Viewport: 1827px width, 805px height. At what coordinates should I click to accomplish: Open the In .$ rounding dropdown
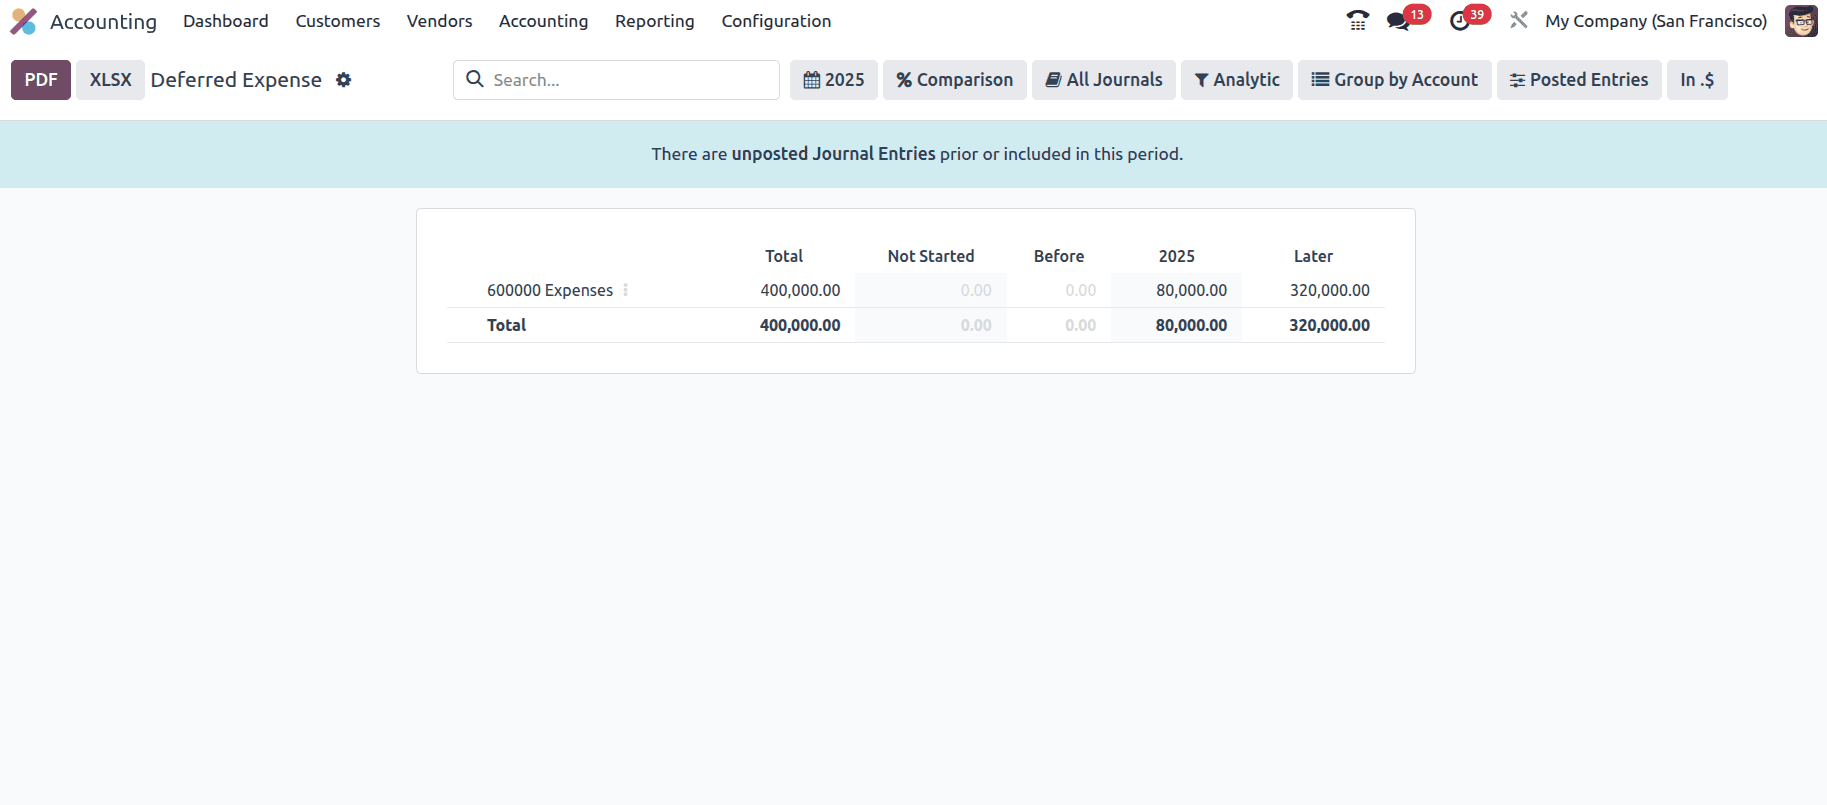(x=1697, y=80)
